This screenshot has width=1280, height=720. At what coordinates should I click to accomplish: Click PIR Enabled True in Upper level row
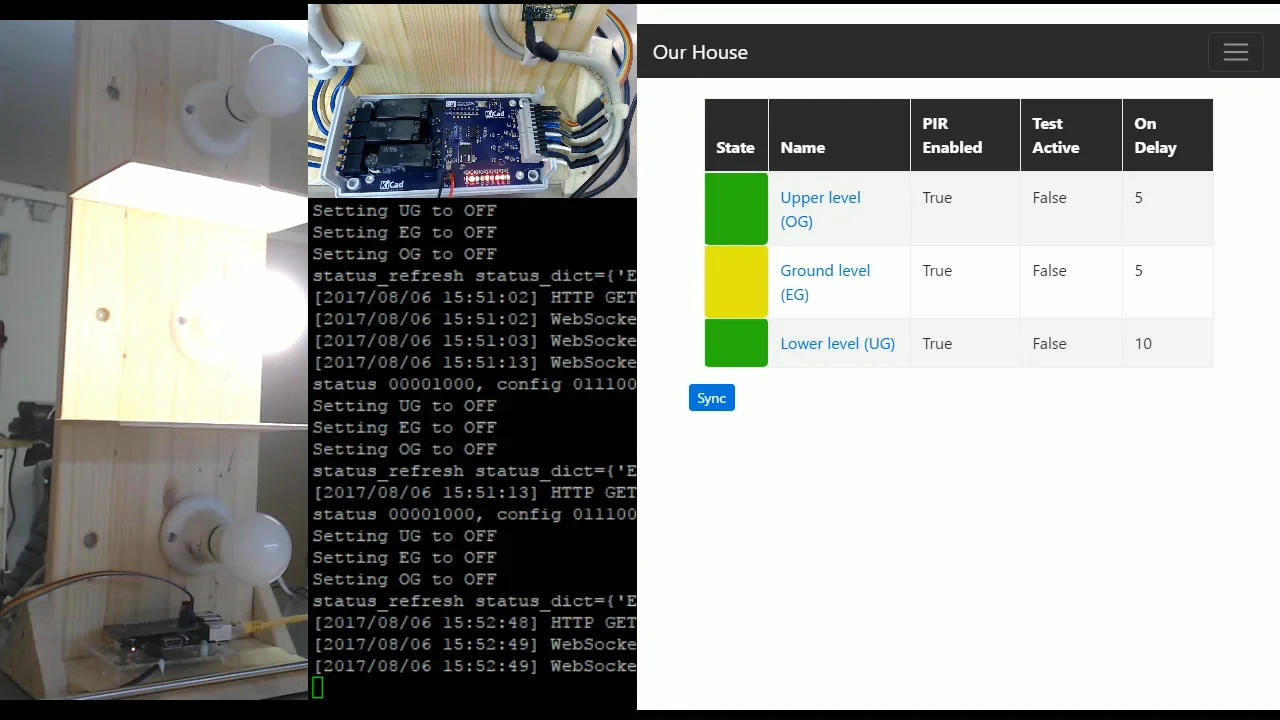click(937, 198)
